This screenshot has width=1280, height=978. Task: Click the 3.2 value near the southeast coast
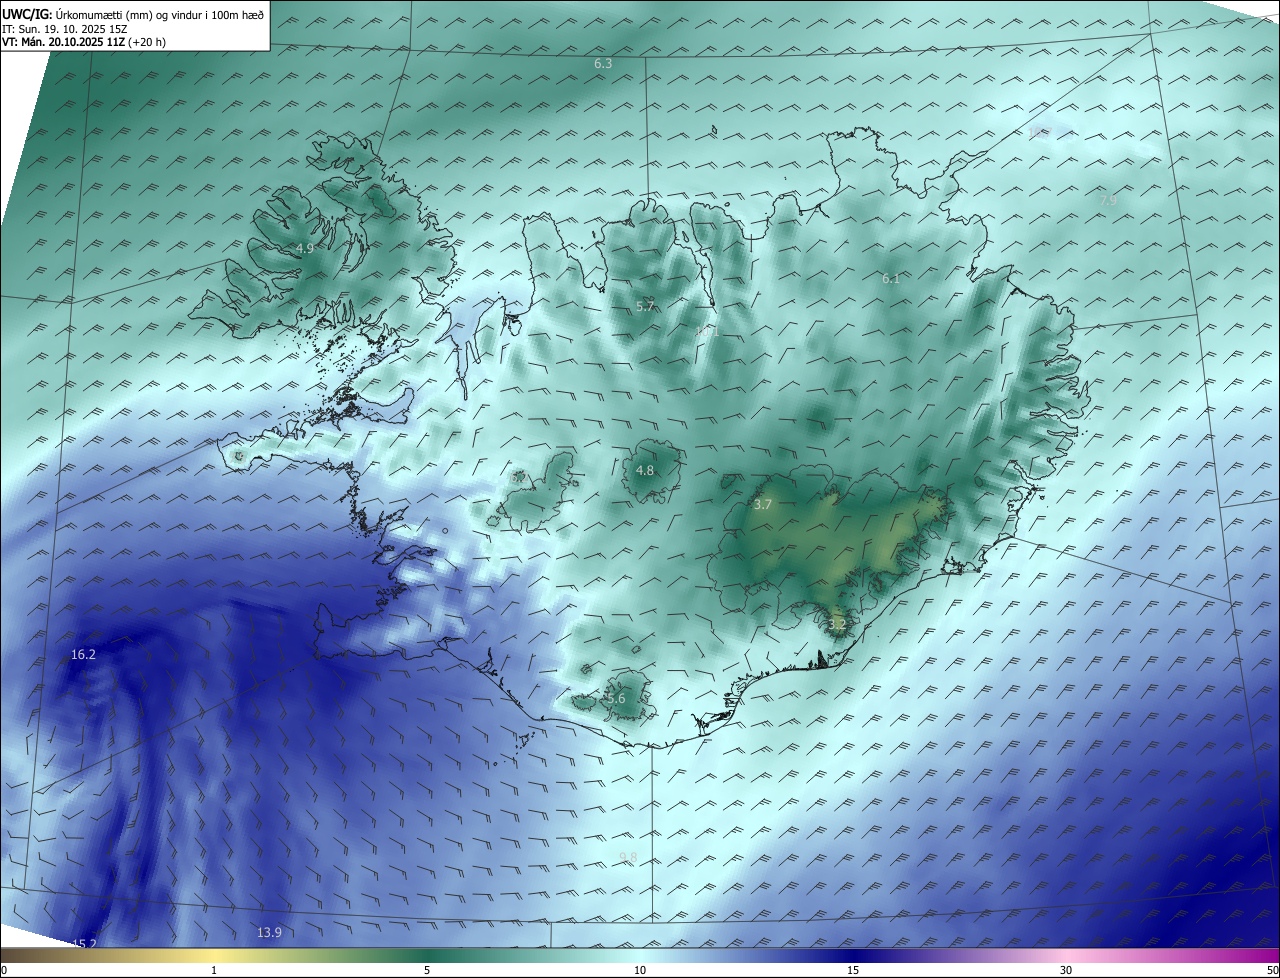click(x=837, y=624)
